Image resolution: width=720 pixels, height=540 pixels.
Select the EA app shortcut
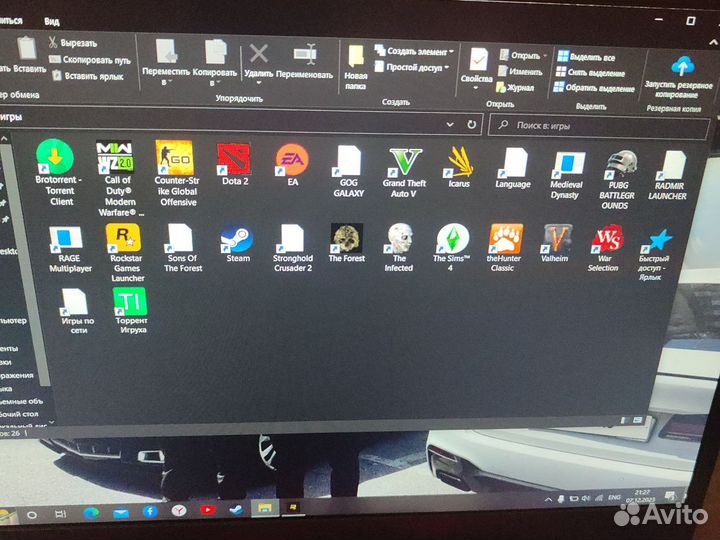(292, 165)
